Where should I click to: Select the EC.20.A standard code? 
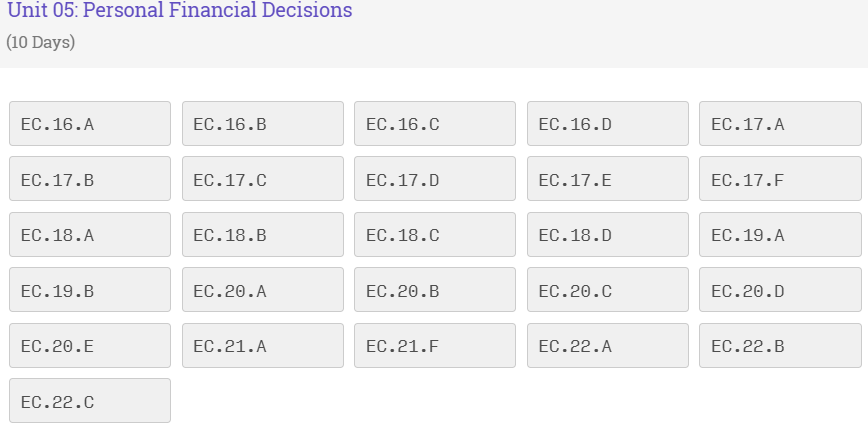[262, 291]
